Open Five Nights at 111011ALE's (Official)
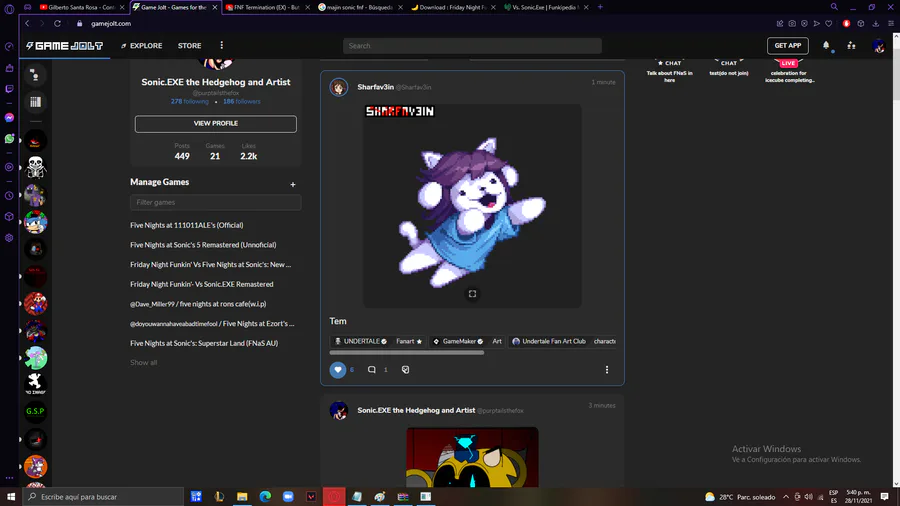 tap(187, 225)
